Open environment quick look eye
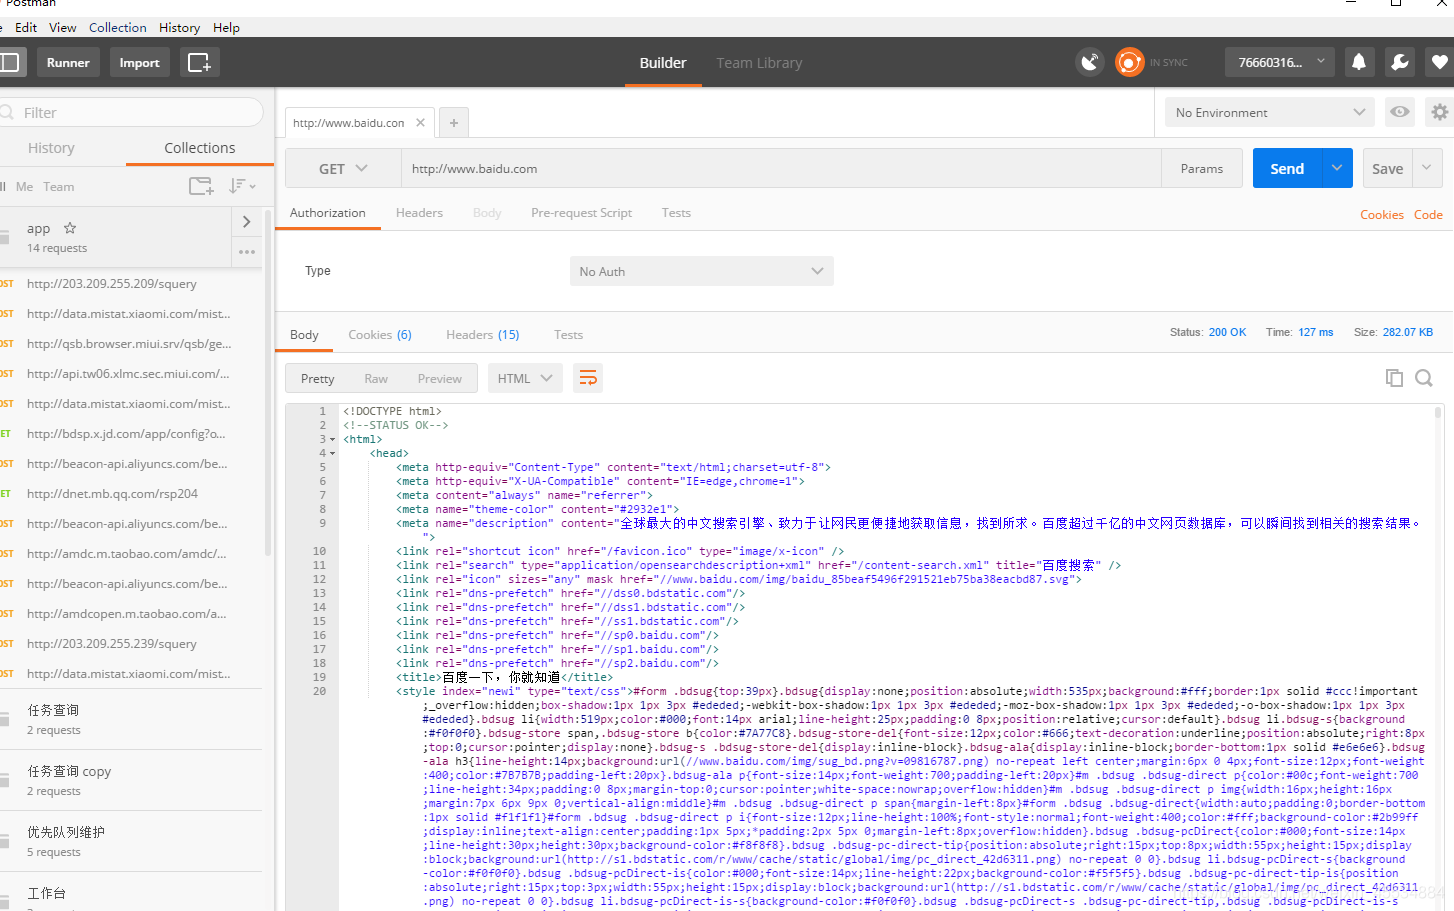1454x911 pixels. (1400, 112)
